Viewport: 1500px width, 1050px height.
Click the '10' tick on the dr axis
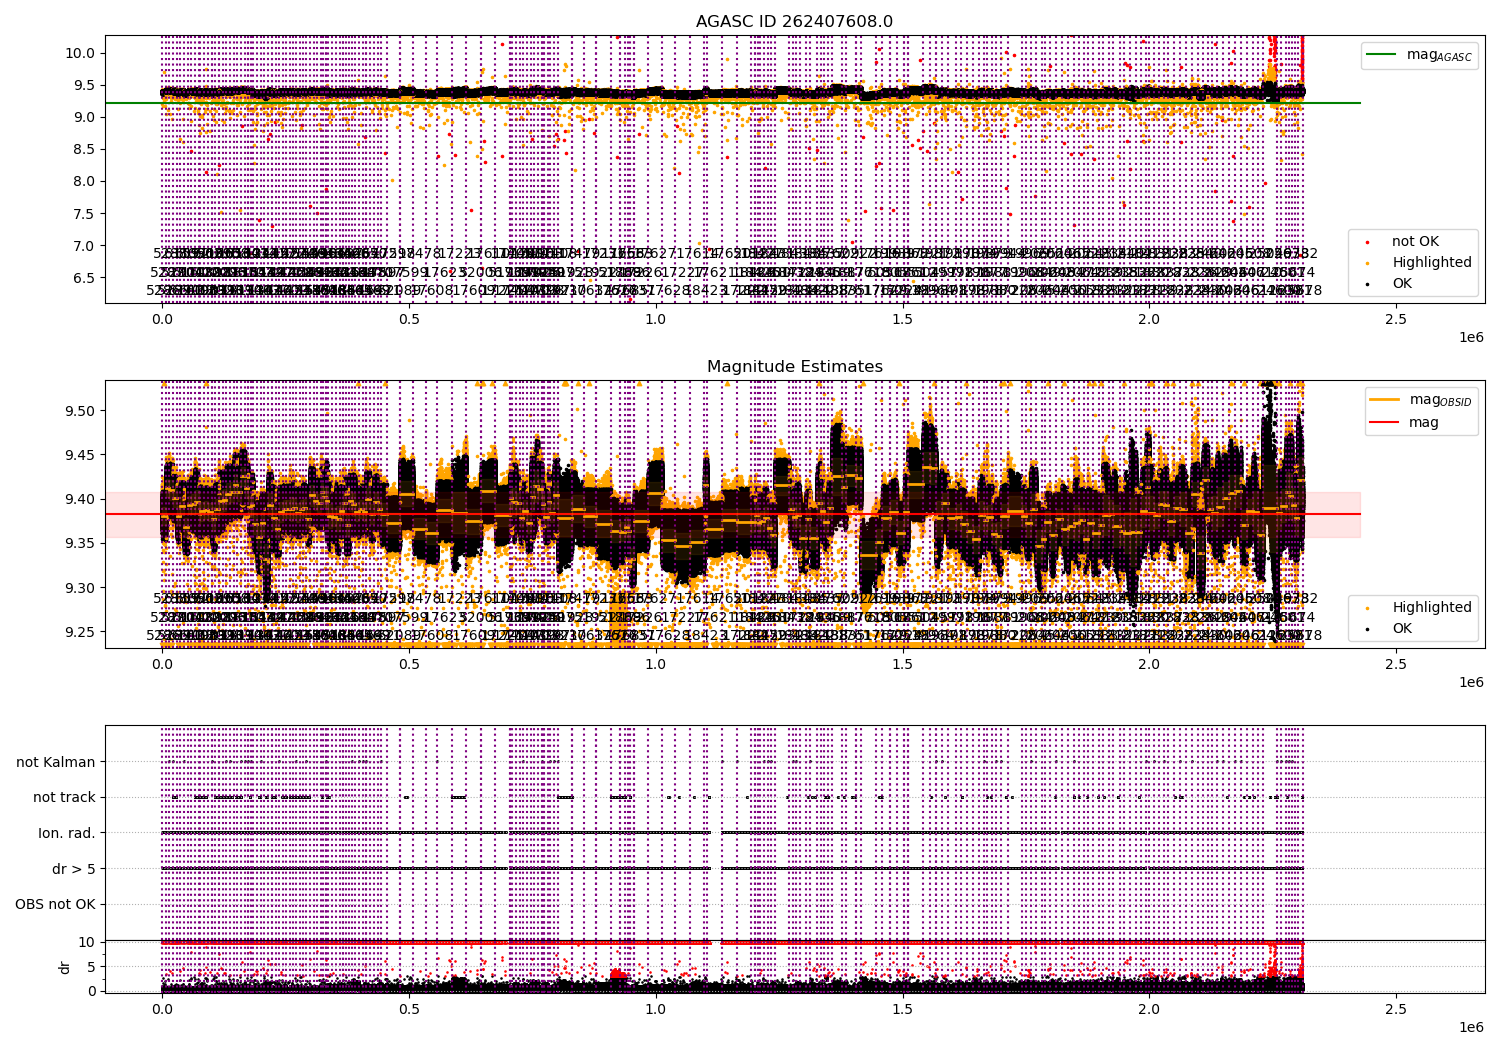pyautogui.click(x=86, y=942)
